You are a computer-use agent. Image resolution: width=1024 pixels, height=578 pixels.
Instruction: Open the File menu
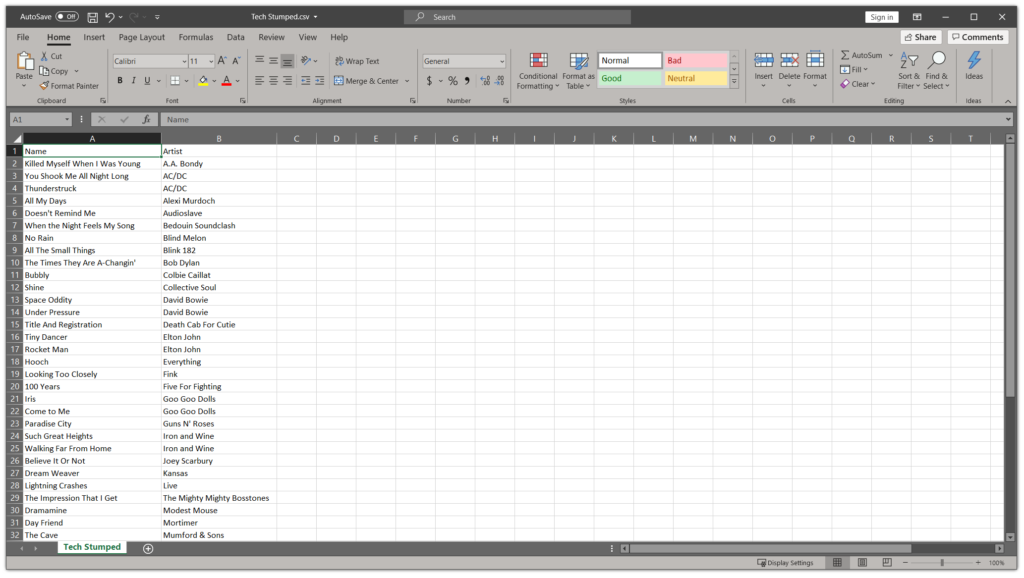pyautogui.click(x=23, y=37)
